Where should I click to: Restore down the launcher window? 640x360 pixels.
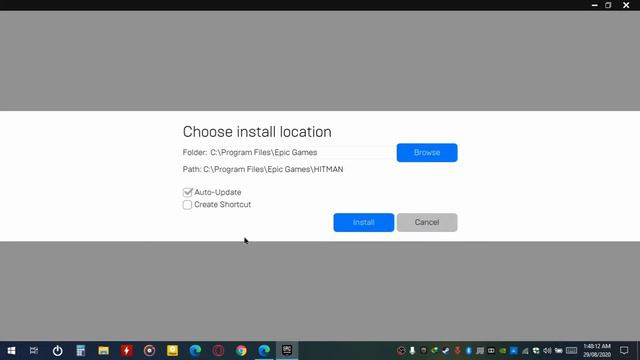coord(608,5)
